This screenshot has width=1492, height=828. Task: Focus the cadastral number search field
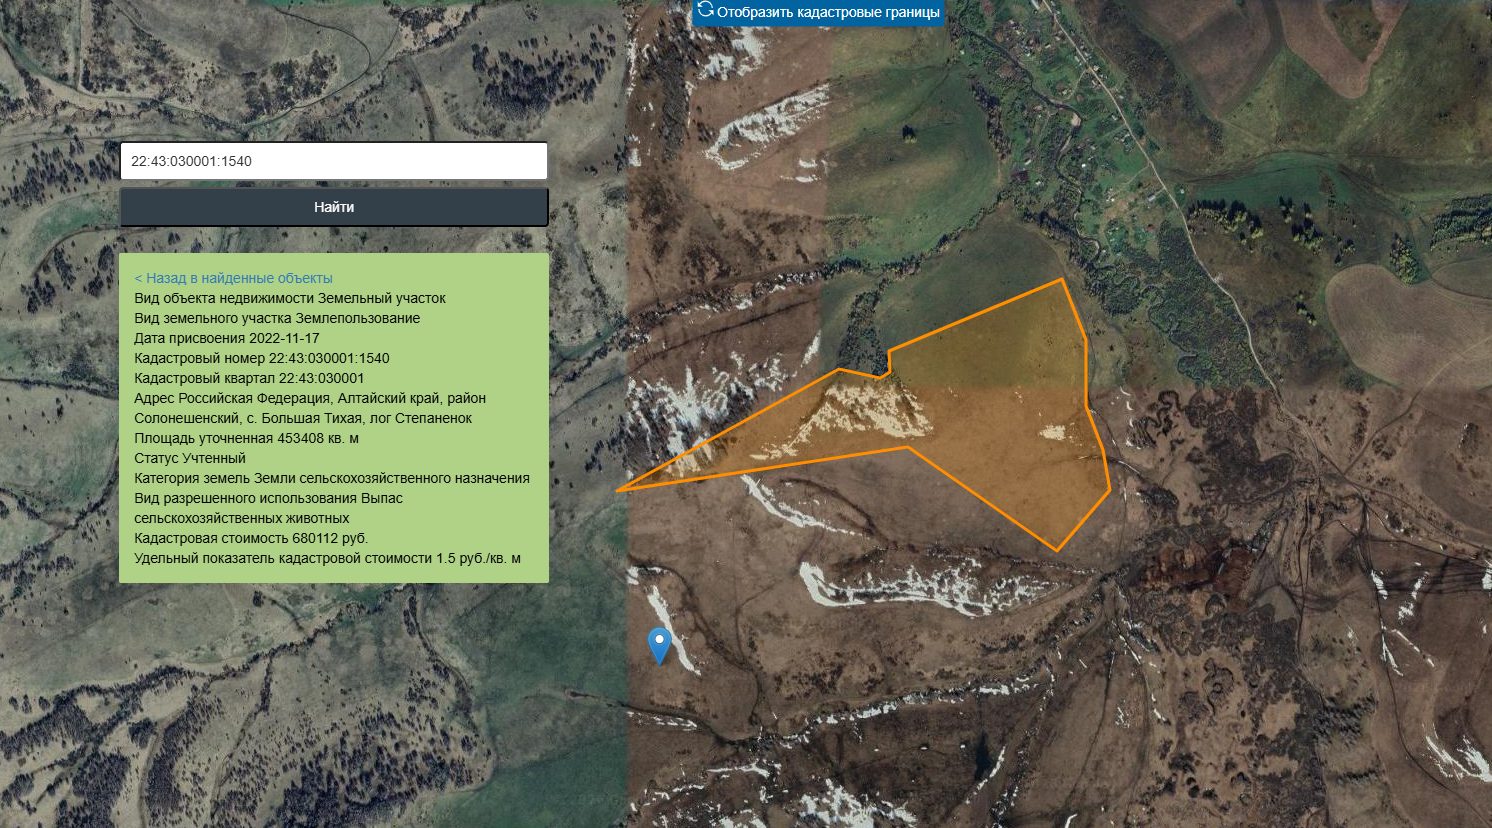(334, 161)
